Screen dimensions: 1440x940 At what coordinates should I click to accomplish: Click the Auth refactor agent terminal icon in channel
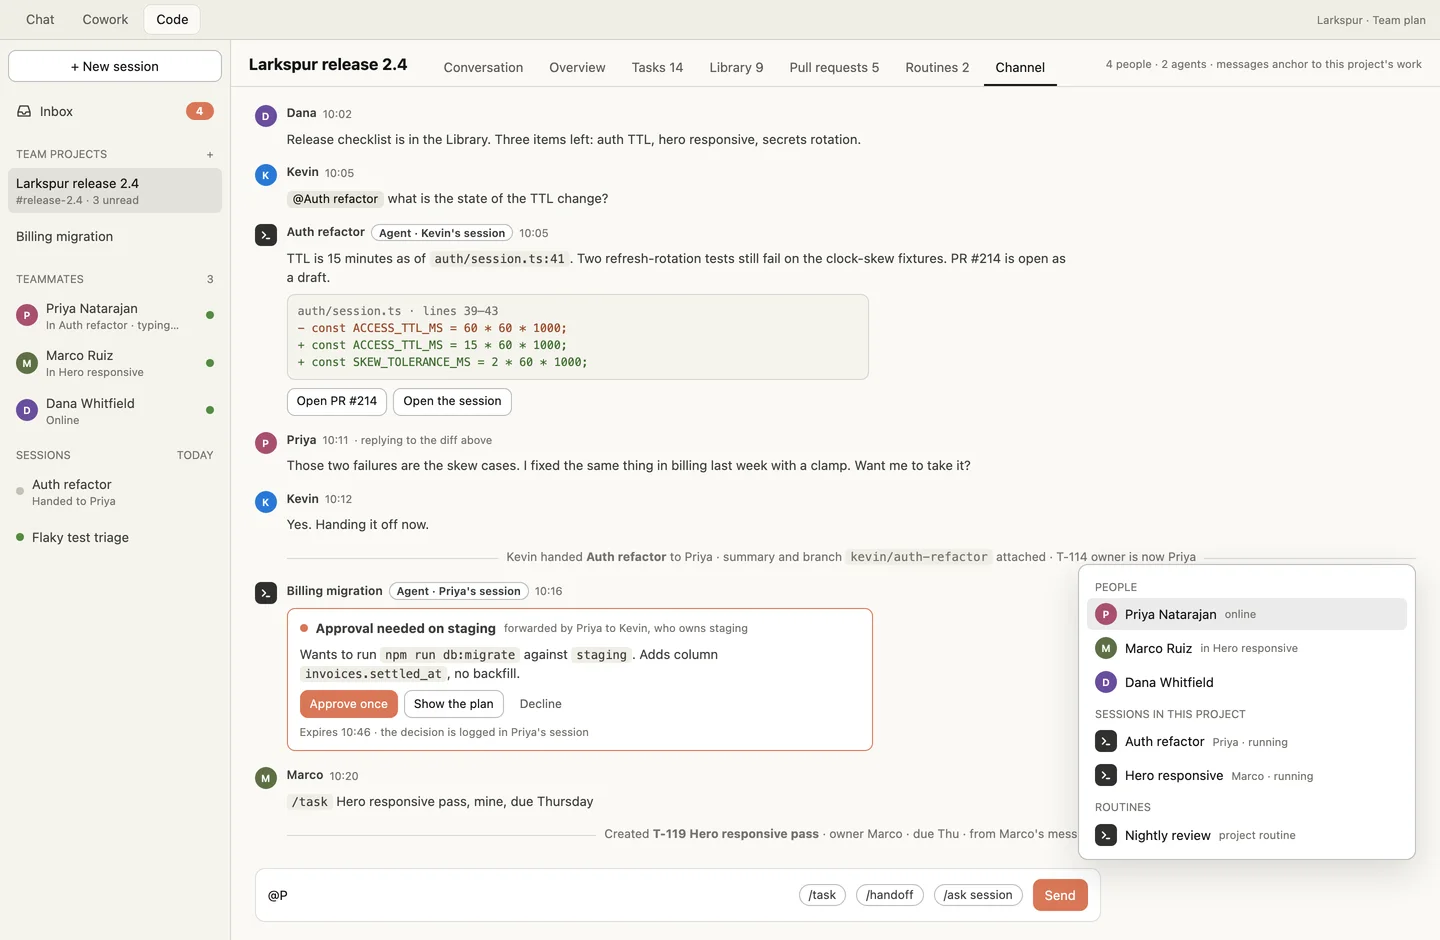click(x=266, y=235)
